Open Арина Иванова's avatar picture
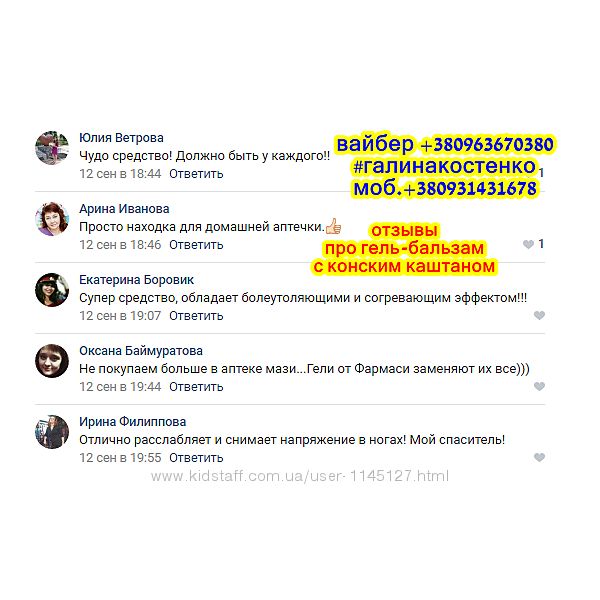The image size is (600, 600). tap(52, 219)
